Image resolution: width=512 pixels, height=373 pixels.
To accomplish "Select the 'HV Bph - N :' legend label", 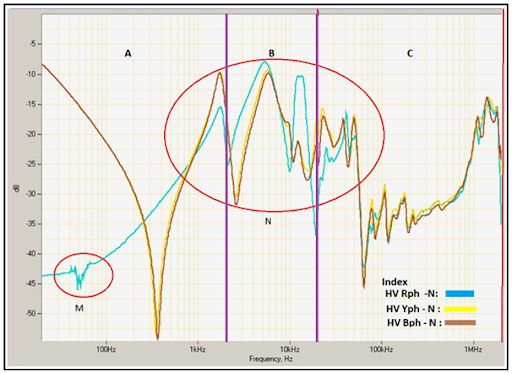I will [x=414, y=323].
